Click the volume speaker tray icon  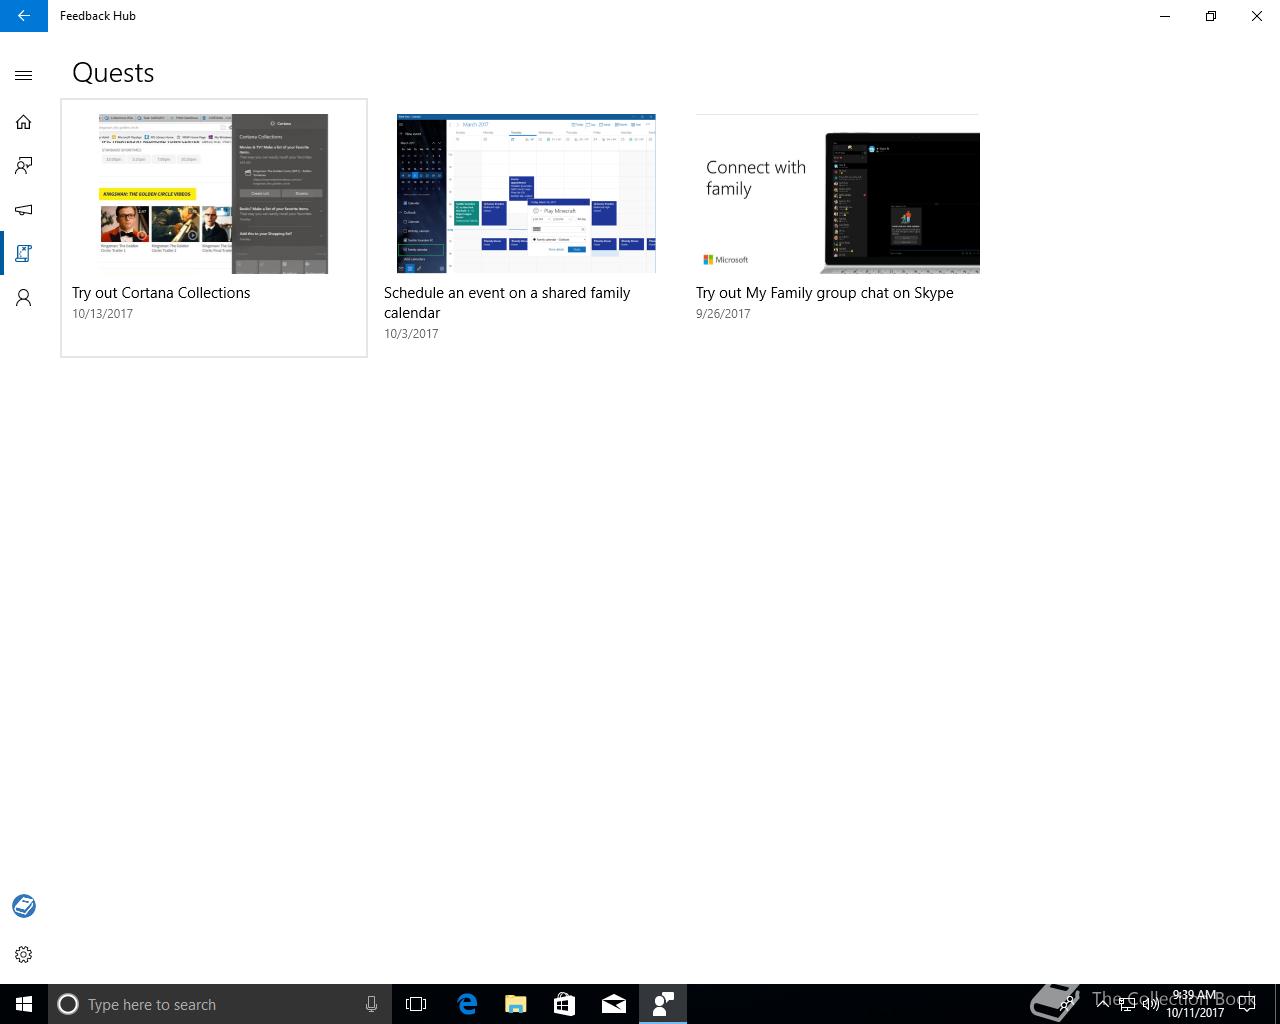click(1150, 1004)
